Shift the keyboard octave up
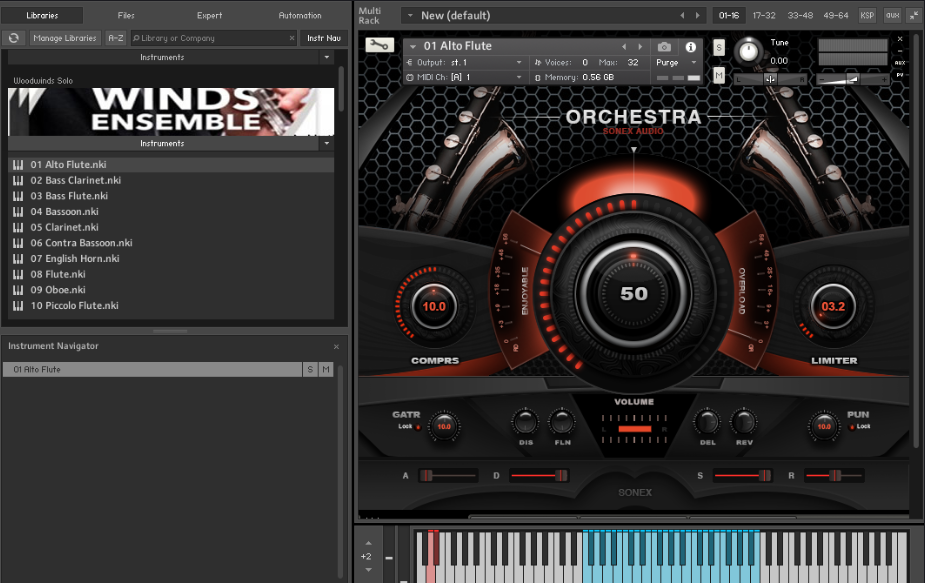 (x=369, y=543)
